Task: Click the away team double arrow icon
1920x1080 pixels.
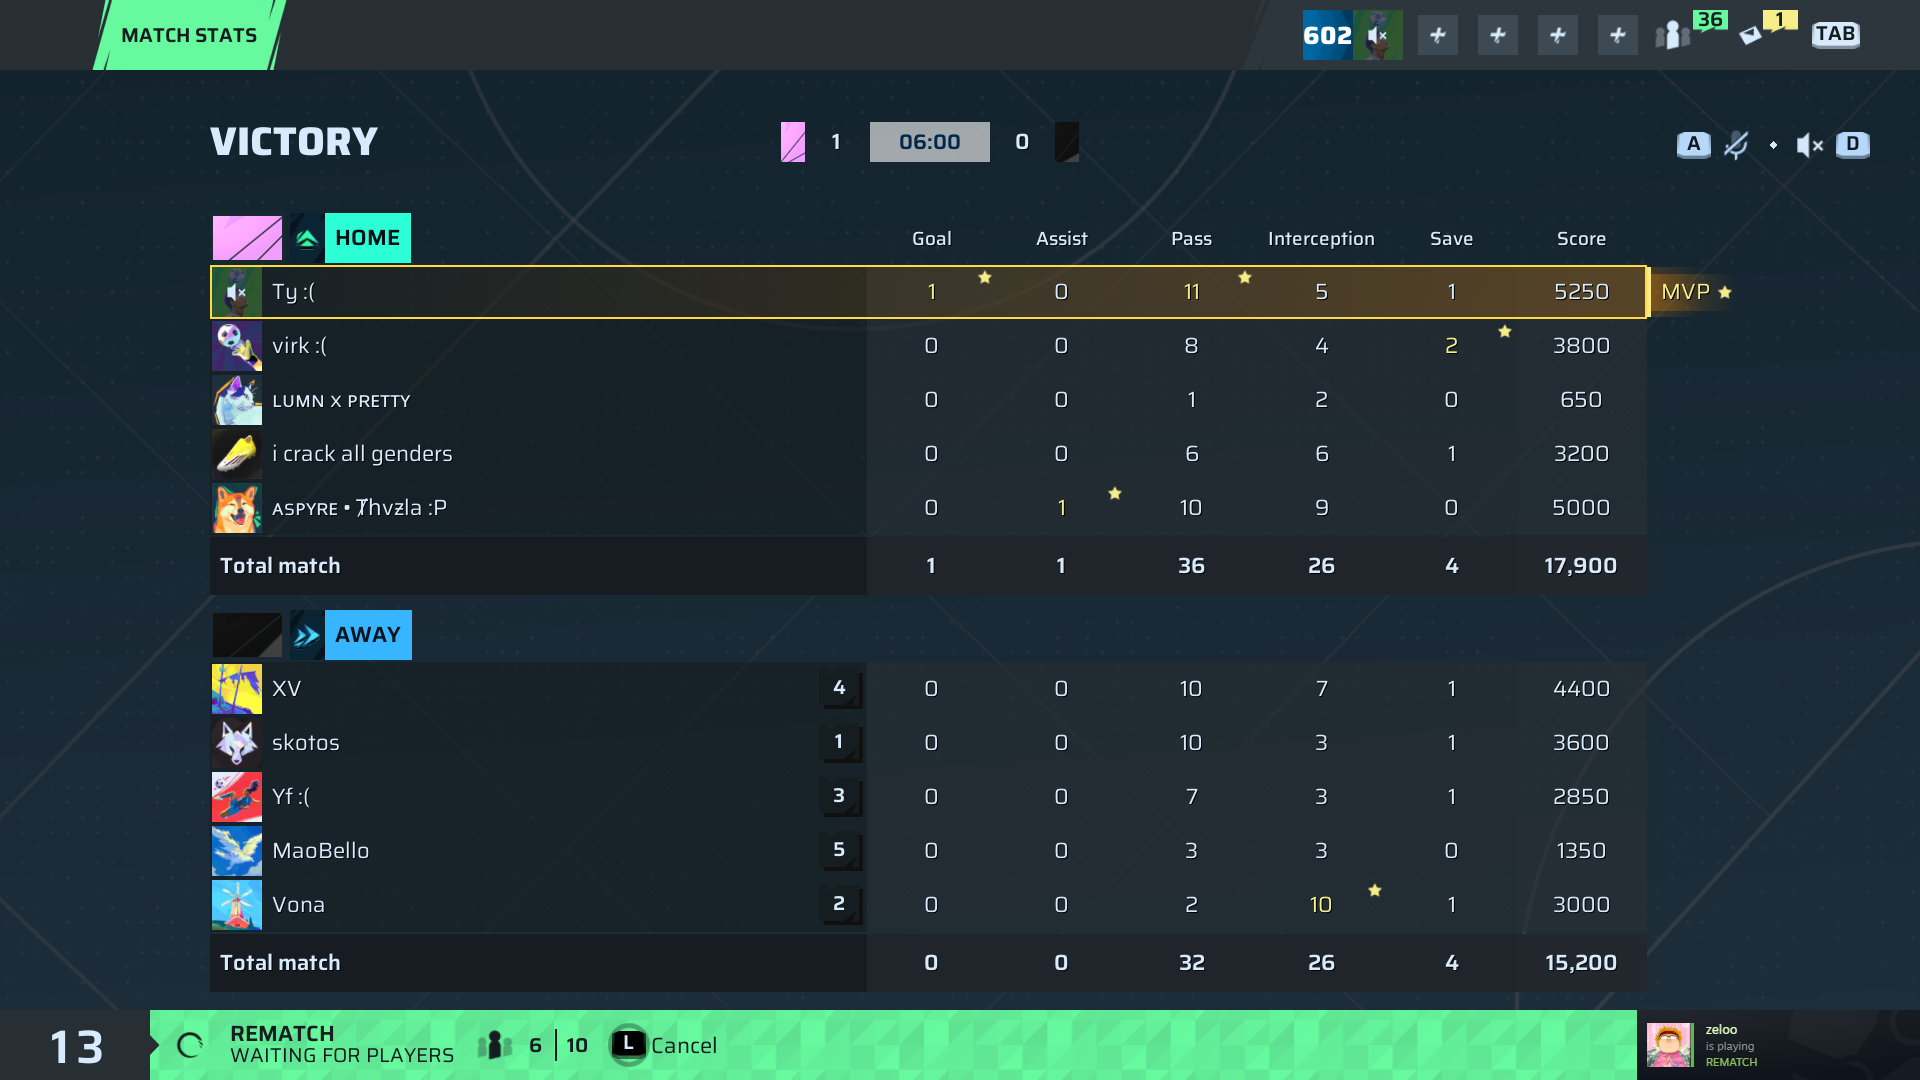Action: [x=307, y=635]
